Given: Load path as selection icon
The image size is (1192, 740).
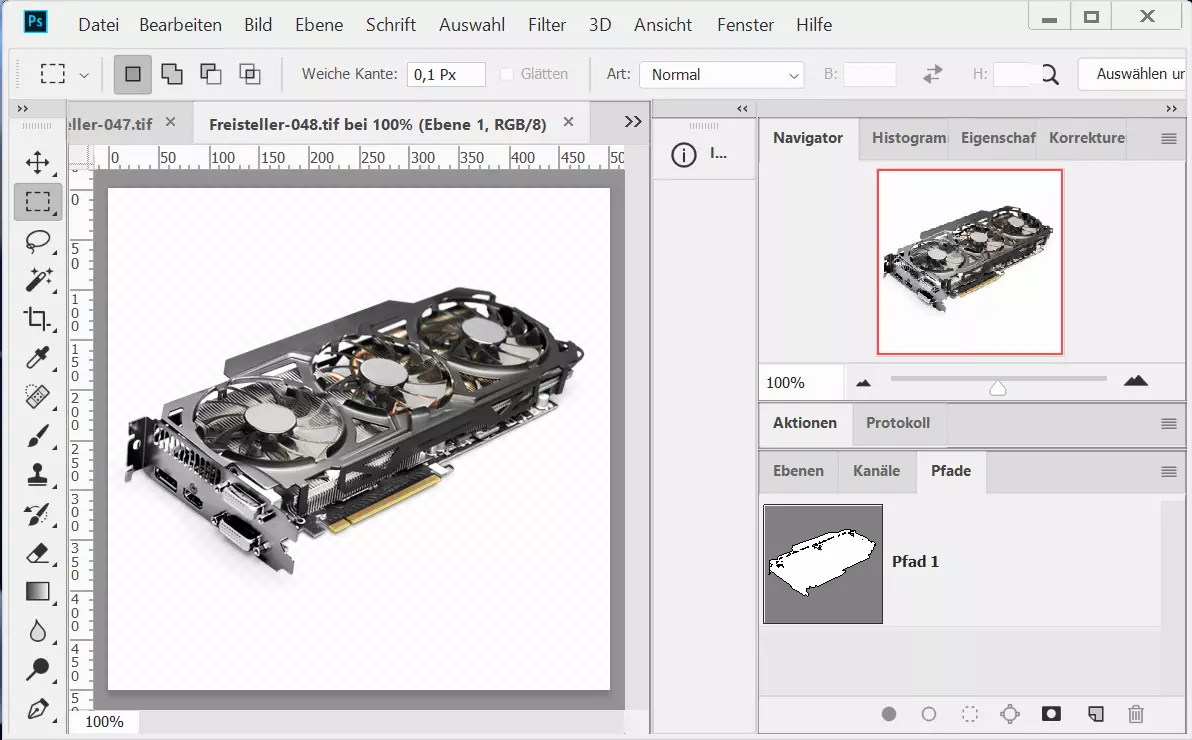Looking at the screenshot, I should pyautogui.click(x=969, y=714).
